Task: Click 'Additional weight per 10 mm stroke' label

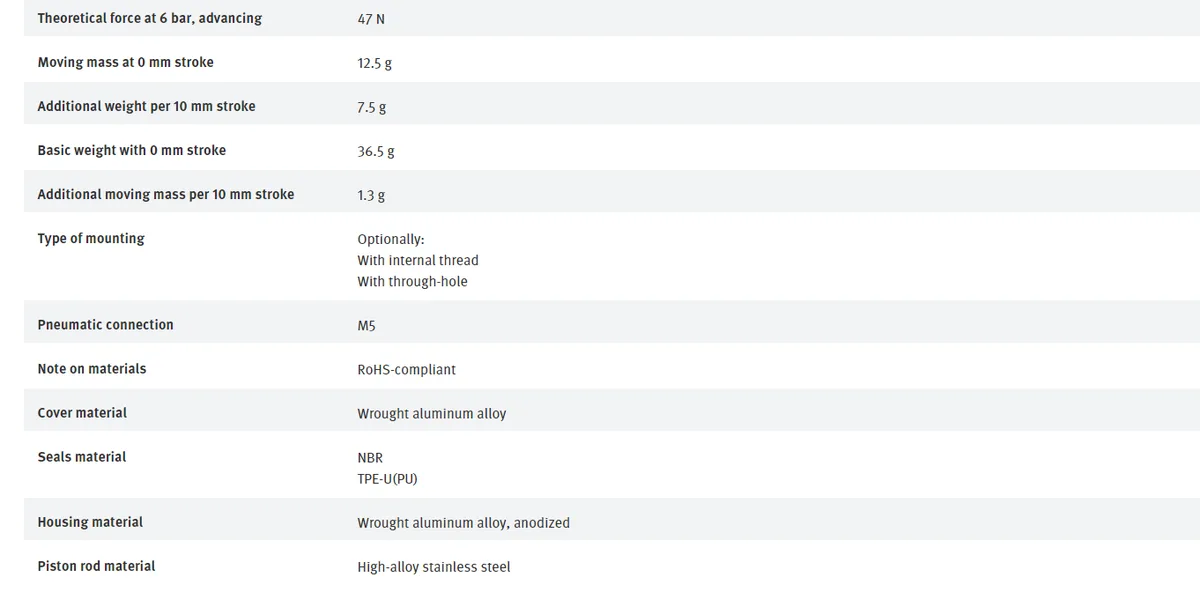Action: (146, 106)
